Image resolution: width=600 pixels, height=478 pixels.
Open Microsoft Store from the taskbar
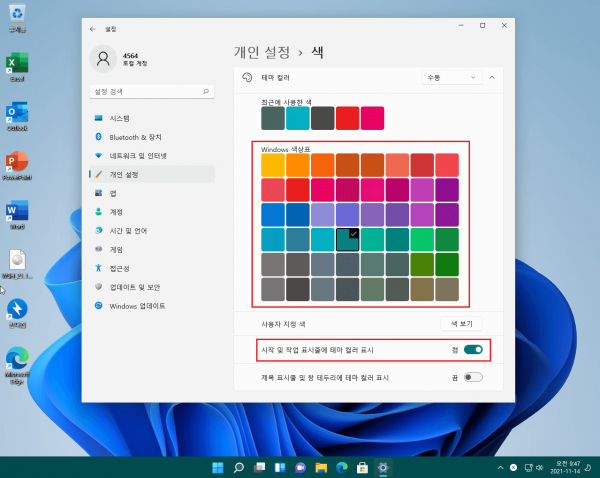click(x=362, y=467)
